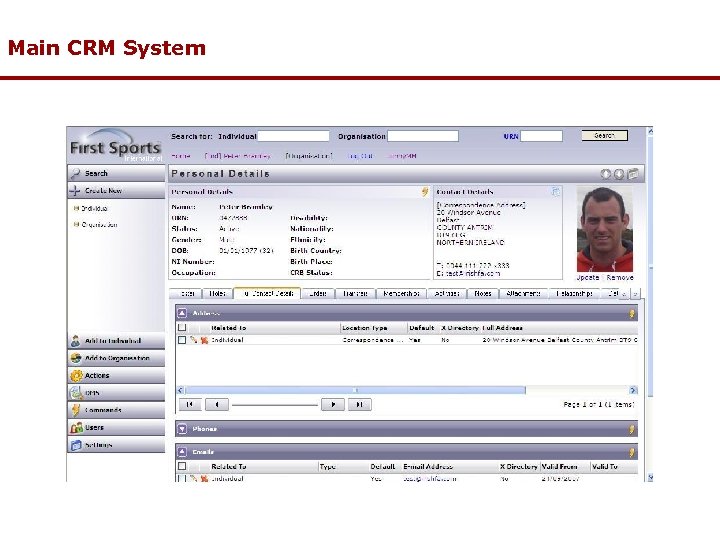Tick the select-all checkbox in Emails table header
The height and width of the screenshot is (540, 720).
pyautogui.click(x=182, y=466)
